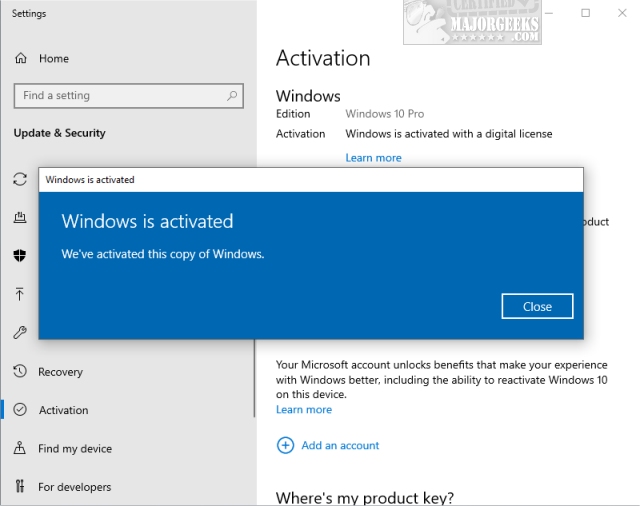Click the Where's my product key heading
Viewport: 640px width, 506px height.
pos(364,498)
